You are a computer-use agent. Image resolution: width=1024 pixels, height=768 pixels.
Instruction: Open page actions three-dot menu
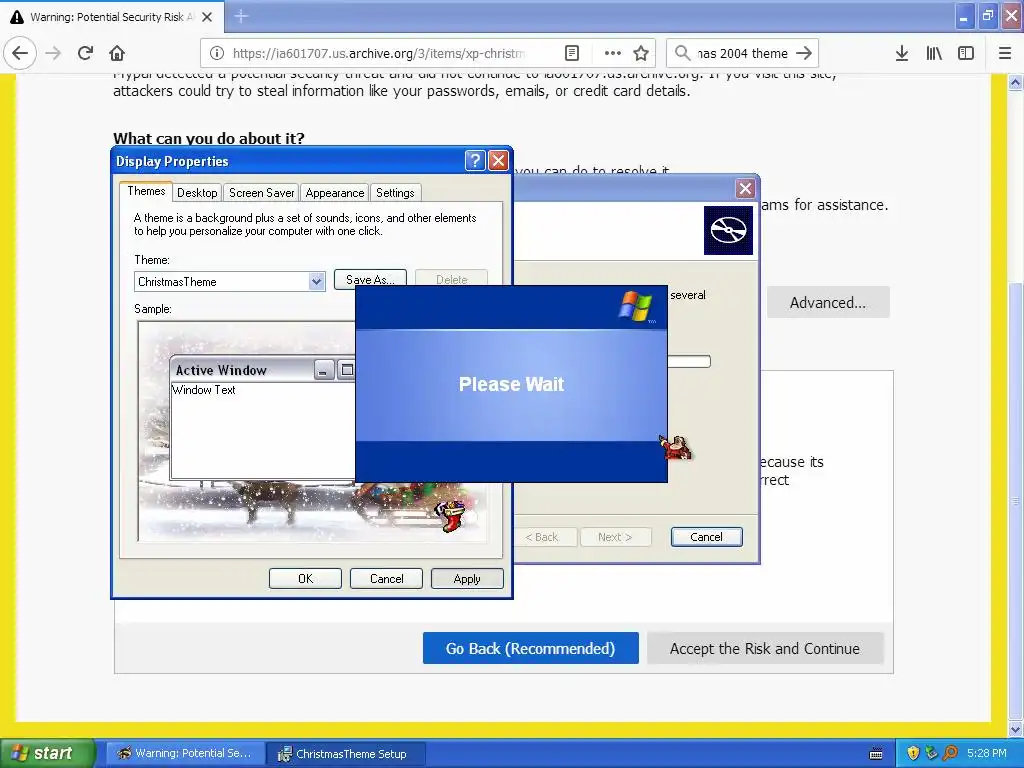tap(613, 53)
